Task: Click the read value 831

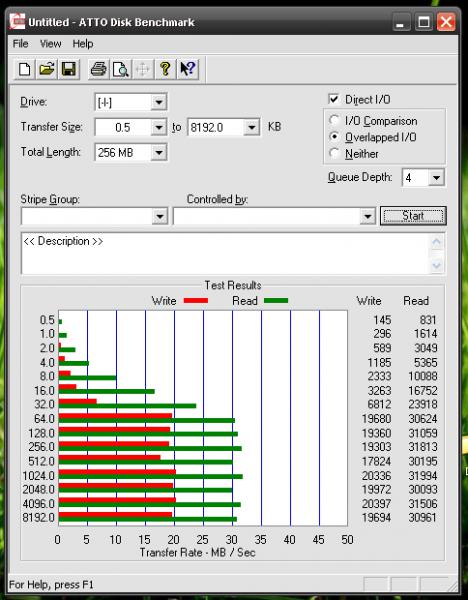Action: click(x=427, y=320)
